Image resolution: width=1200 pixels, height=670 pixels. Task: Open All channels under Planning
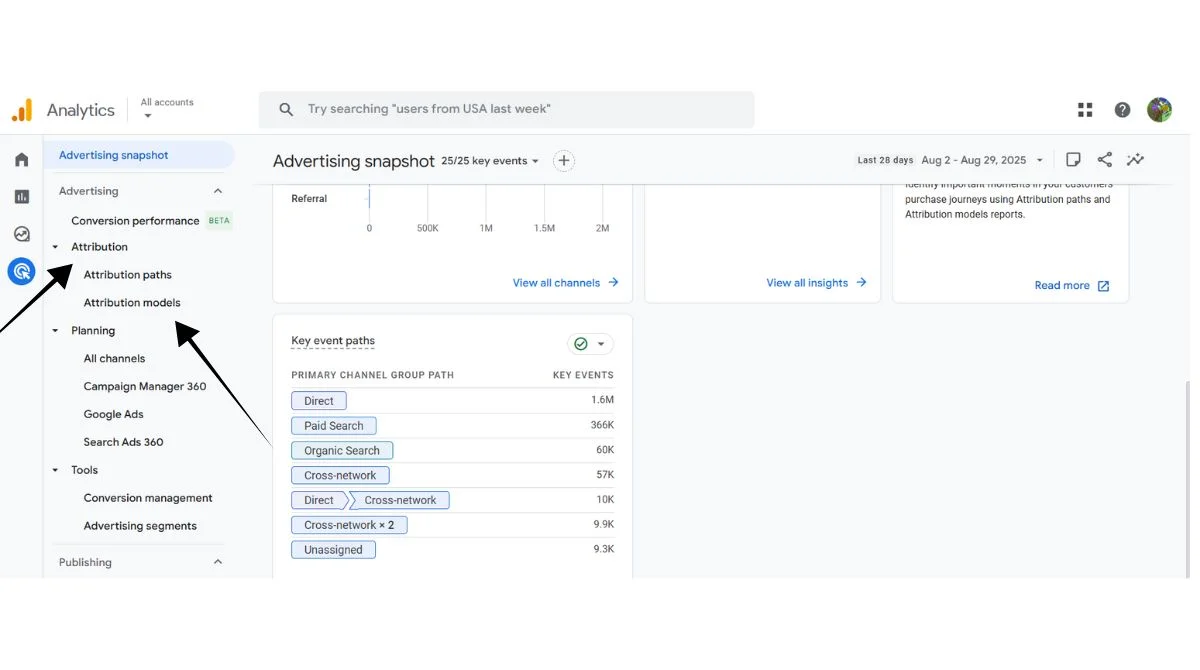[114, 358]
